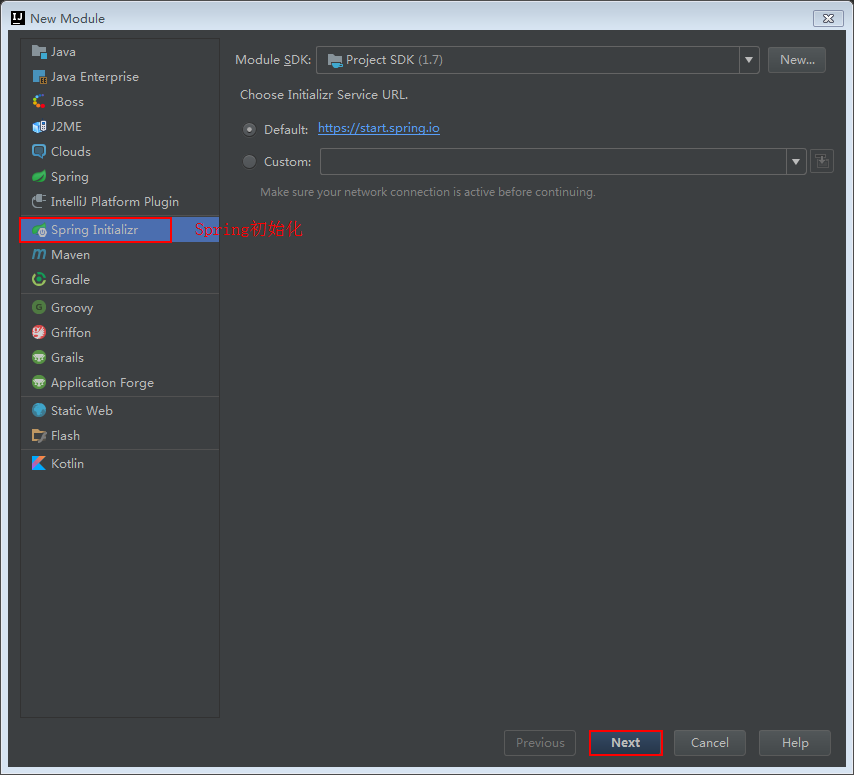Click the Help button
The height and width of the screenshot is (775, 854).
click(795, 743)
